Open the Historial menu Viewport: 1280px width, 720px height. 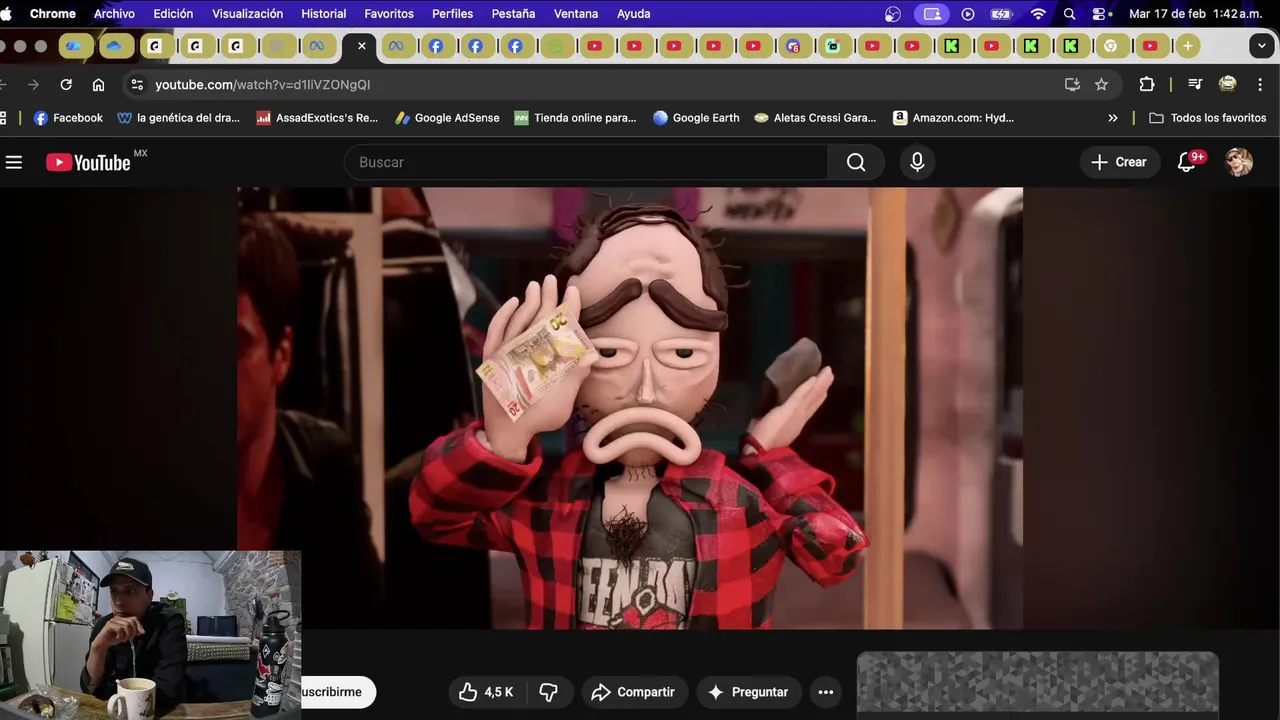[323, 14]
